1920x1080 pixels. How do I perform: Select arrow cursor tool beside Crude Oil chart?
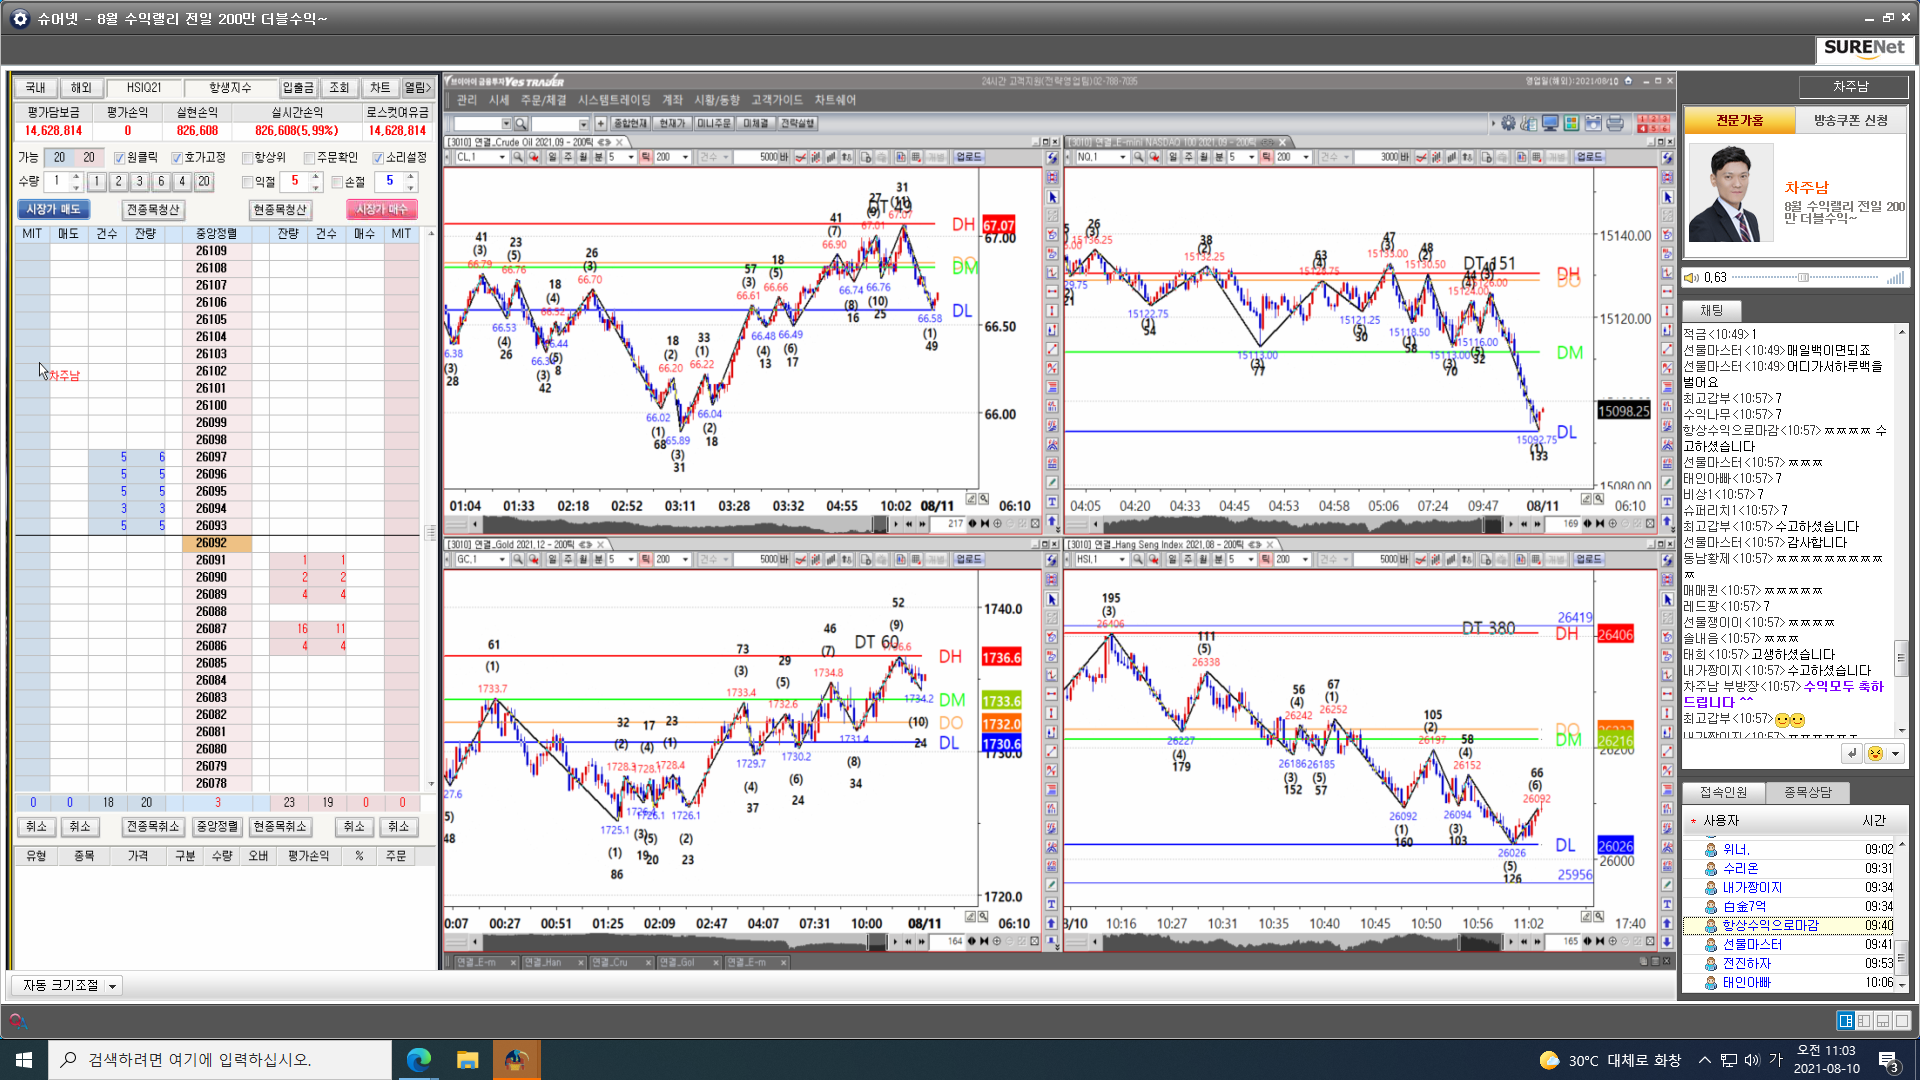click(1052, 197)
